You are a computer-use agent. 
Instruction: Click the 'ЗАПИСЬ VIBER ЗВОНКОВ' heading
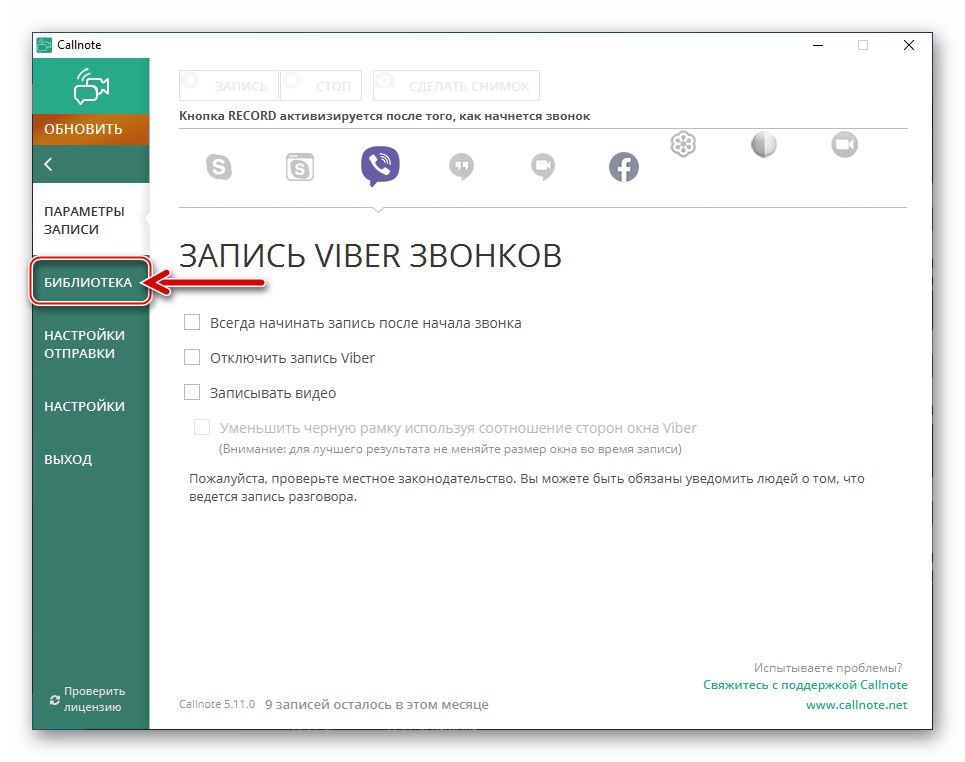[x=370, y=255]
